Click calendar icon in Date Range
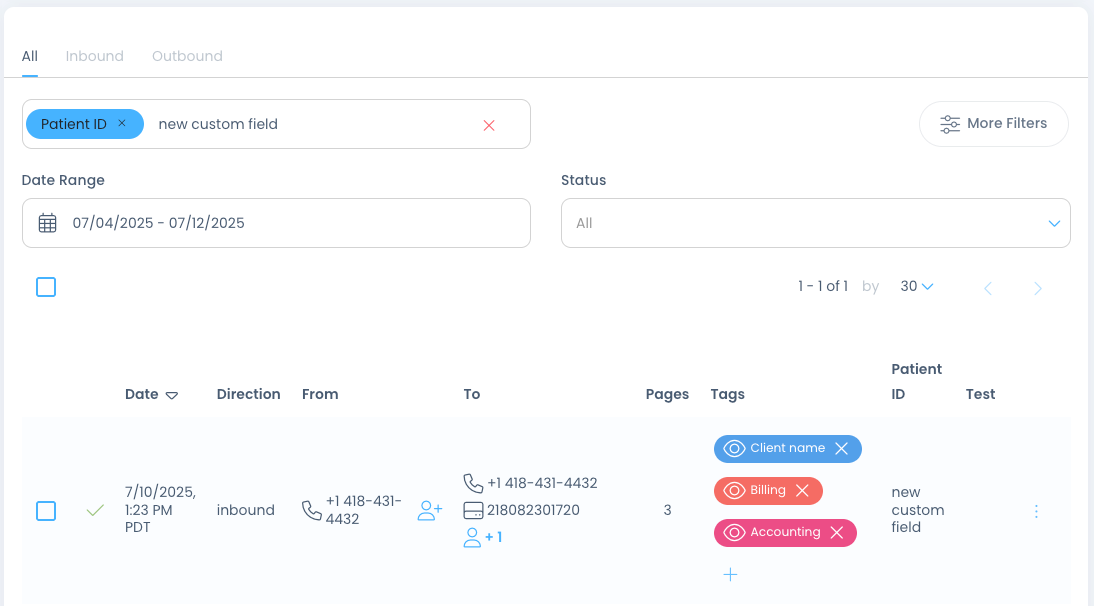 [47, 223]
